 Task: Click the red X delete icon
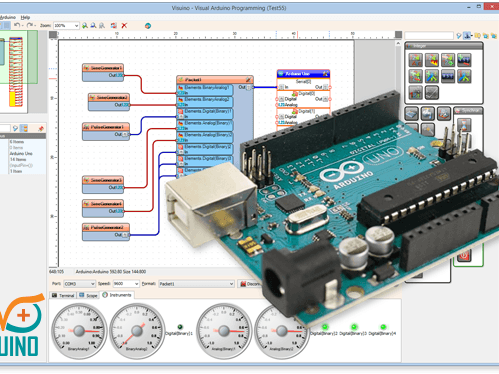click(x=124, y=25)
